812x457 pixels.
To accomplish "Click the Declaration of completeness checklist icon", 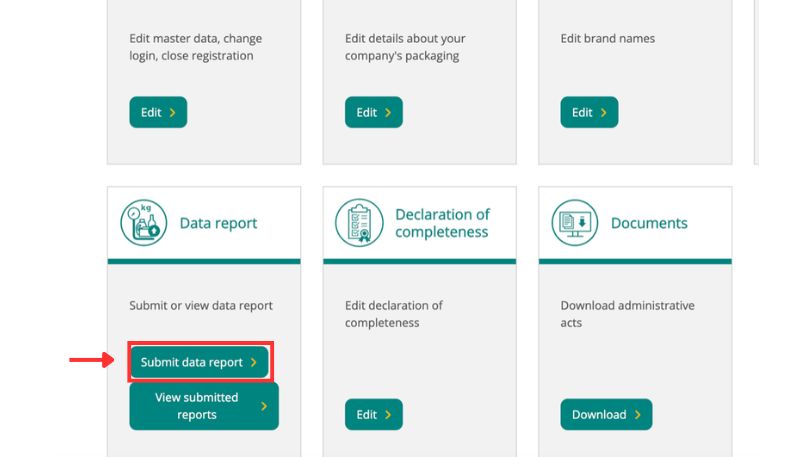I will (359, 223).
